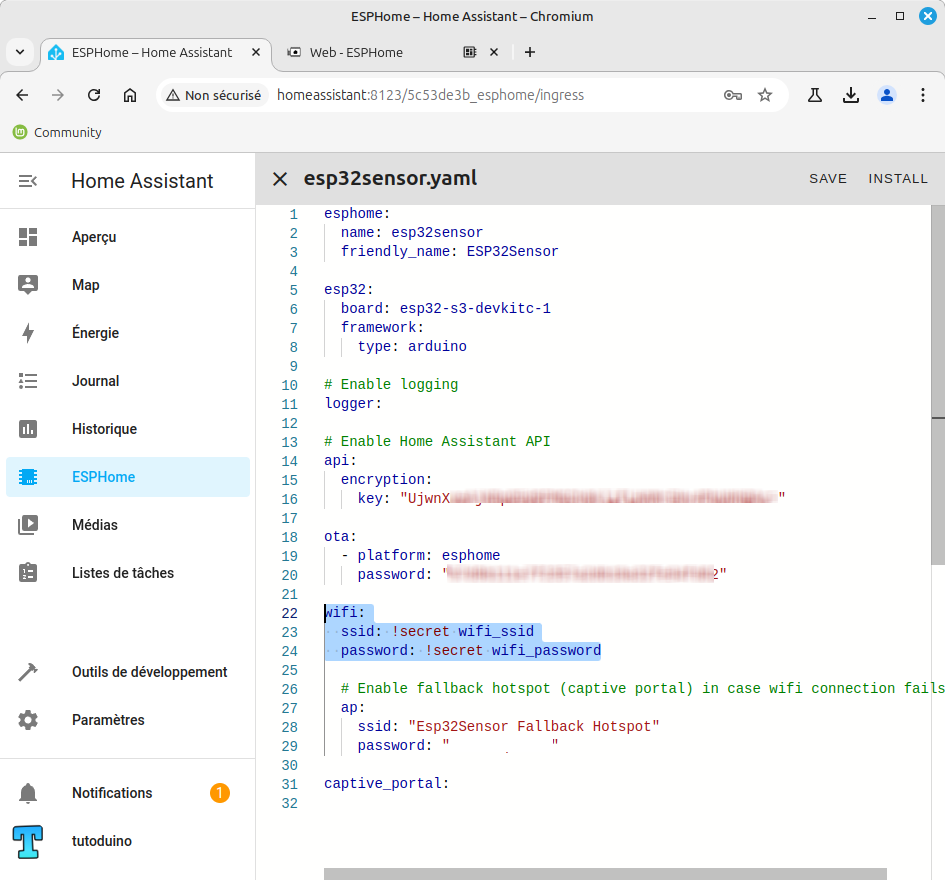
Task: Collapse the Home Assistant sidebar menu icon
Action: (28, 181)
